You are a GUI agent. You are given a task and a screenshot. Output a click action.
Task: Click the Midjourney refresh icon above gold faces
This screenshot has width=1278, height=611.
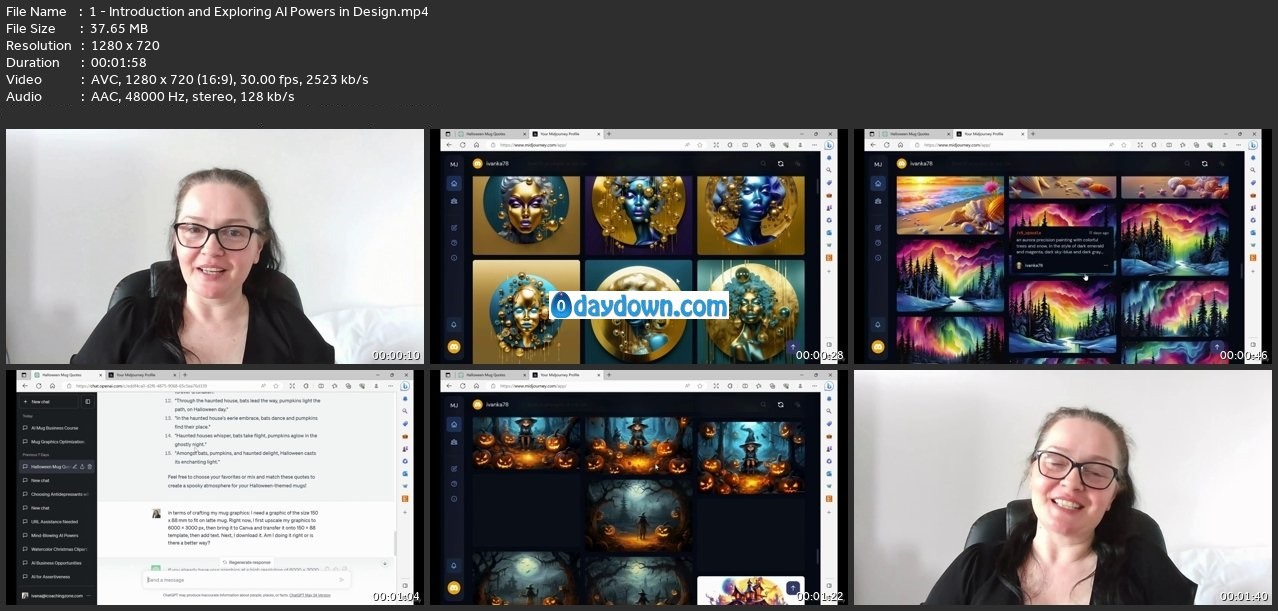[780, 163]
